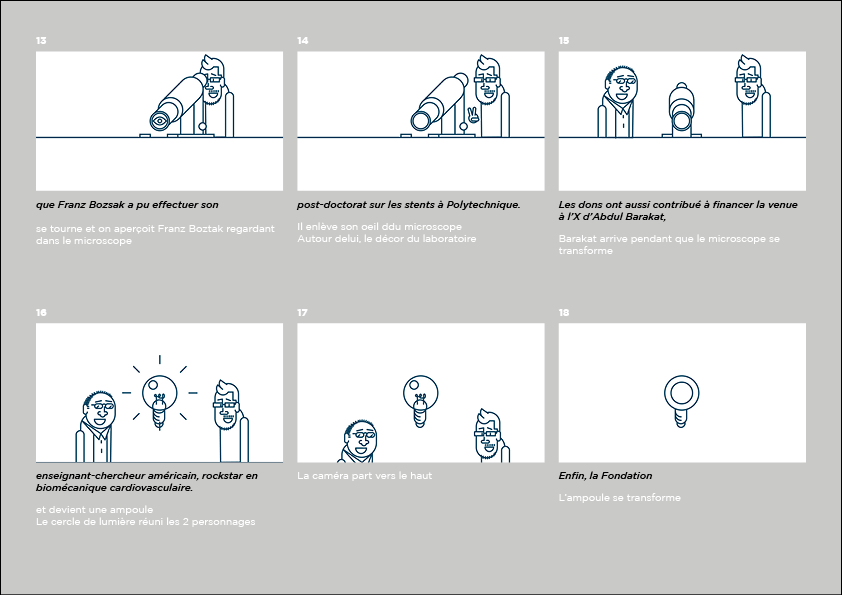
Task: Click caption 'que Franz Bozsak a pu effectuer son'
Action: coord(127,205)
